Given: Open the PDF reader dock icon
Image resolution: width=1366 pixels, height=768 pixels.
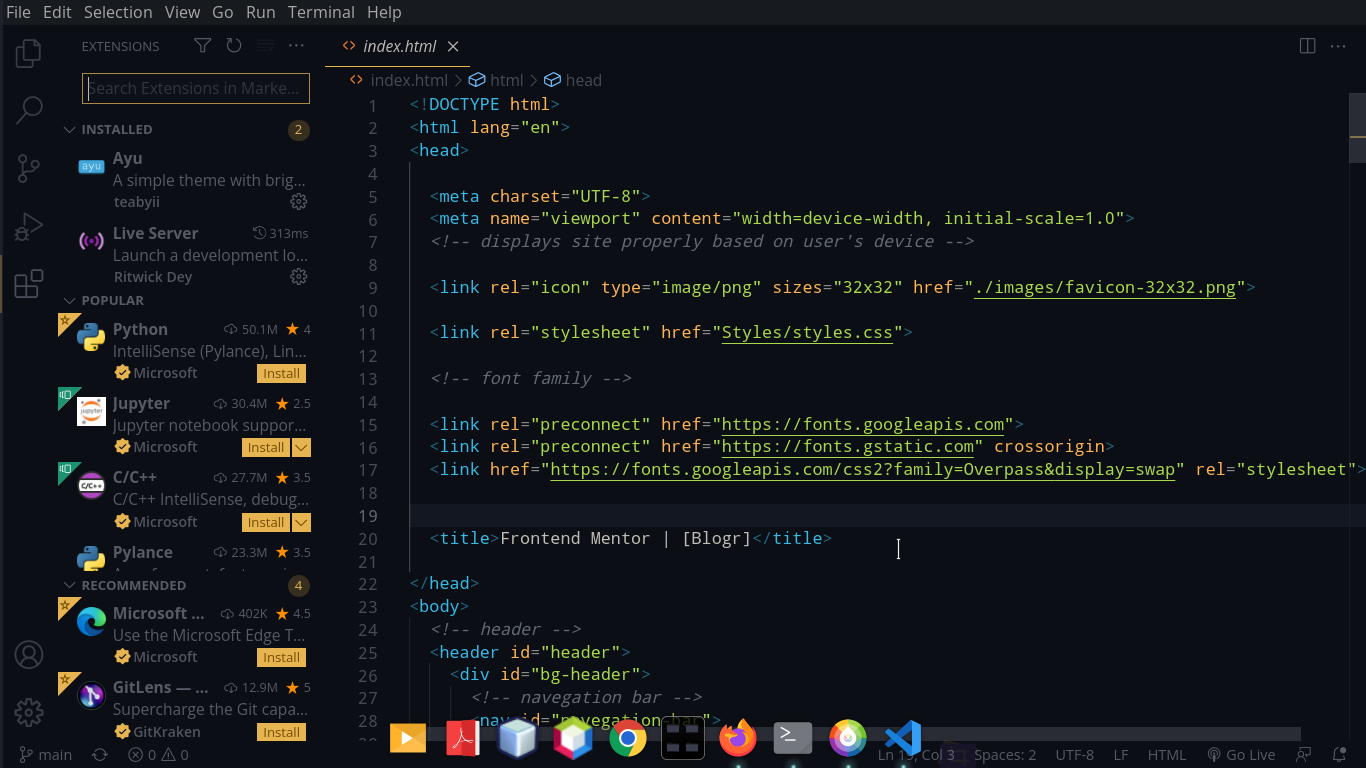Looking at the screenshot, I should (x=462, y=739).
